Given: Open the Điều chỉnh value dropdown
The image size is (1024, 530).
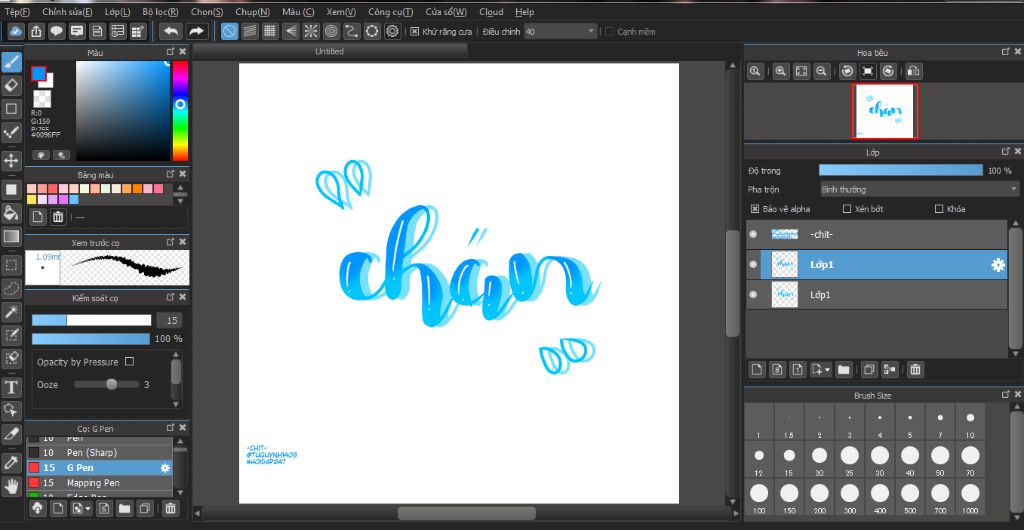Looking at the screenshot, I should tap(560, 31).
